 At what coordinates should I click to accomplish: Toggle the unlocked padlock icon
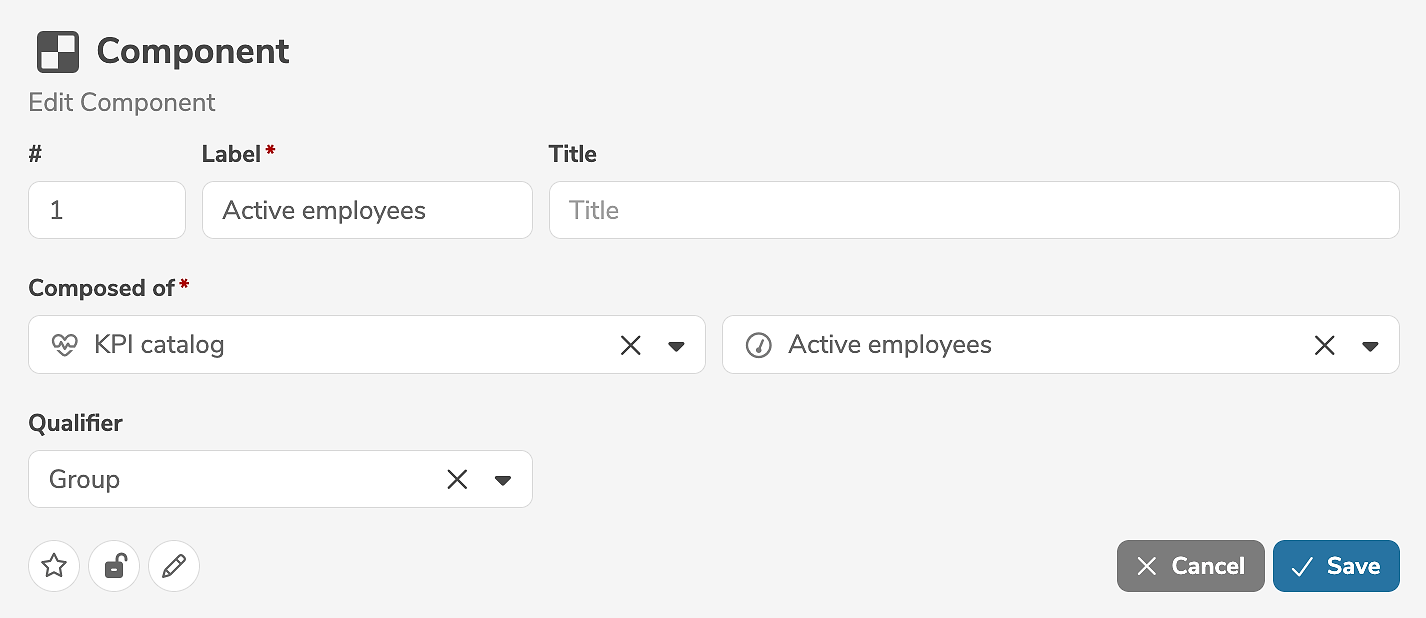114,567
